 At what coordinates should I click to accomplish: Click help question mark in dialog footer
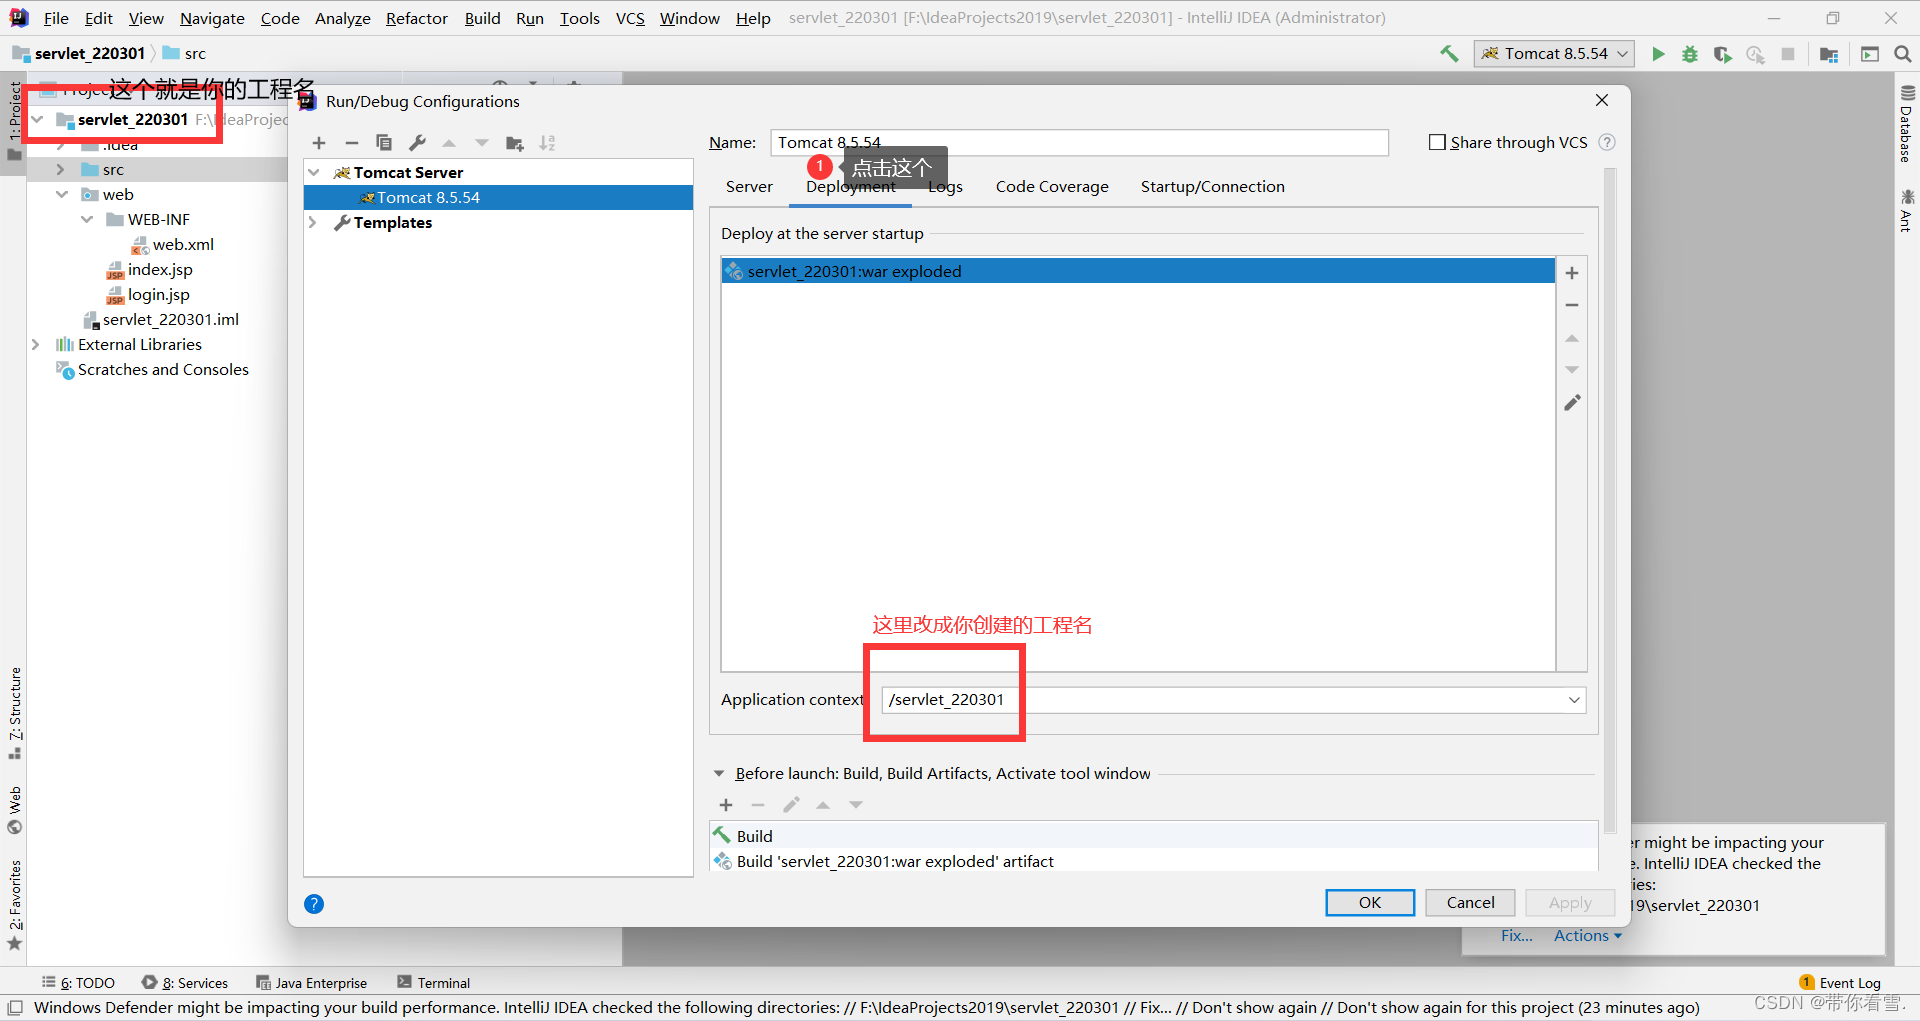[x=314, y=904]
